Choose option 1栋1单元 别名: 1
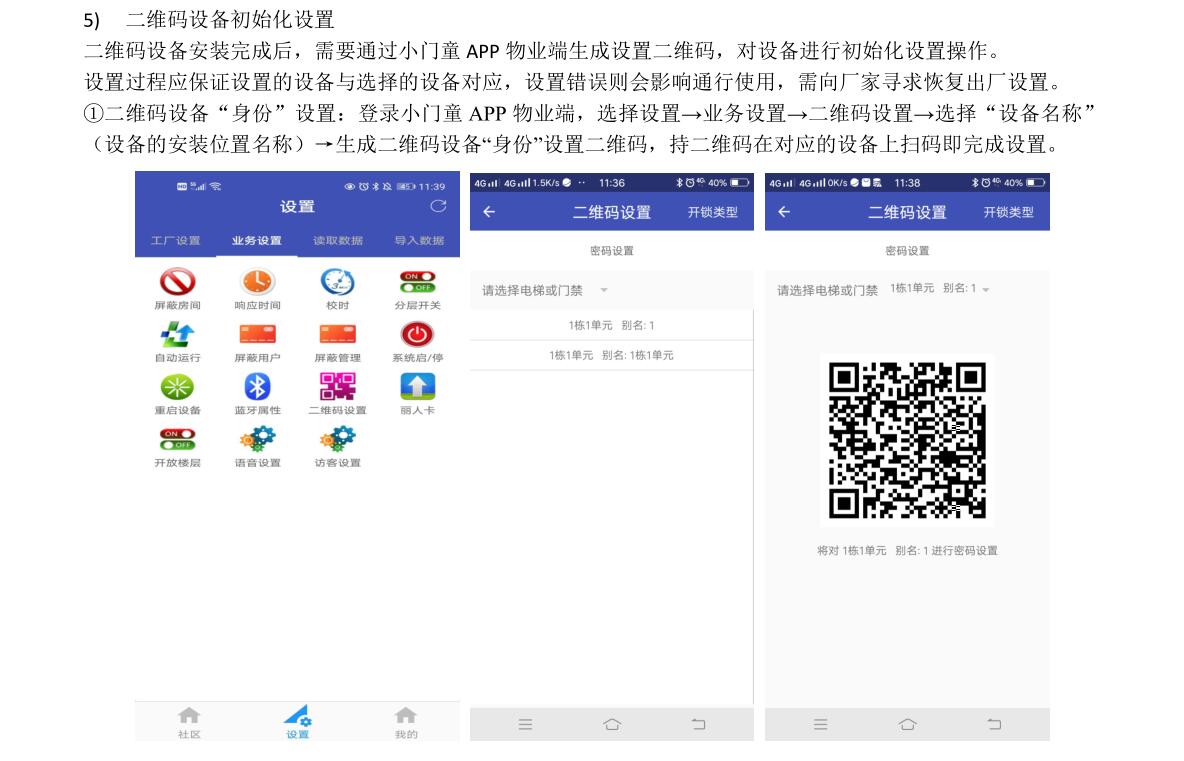Viewport: 1184px width, 761px height. click(612, 325)
